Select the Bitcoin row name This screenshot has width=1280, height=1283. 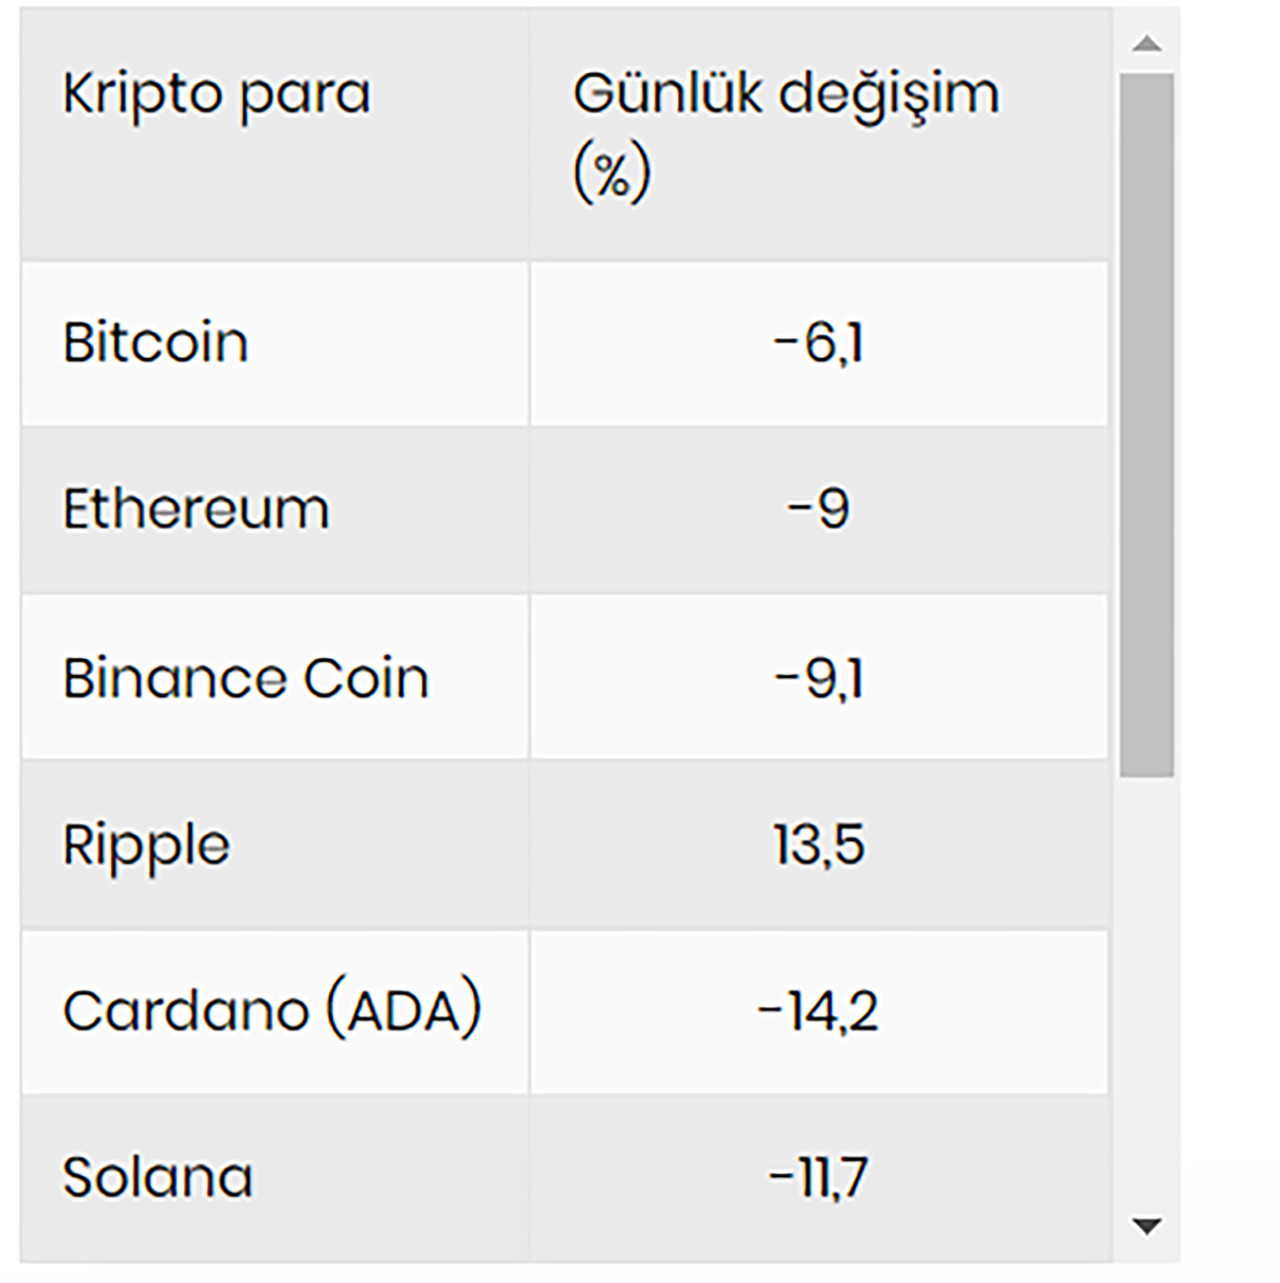click(155, 343)
